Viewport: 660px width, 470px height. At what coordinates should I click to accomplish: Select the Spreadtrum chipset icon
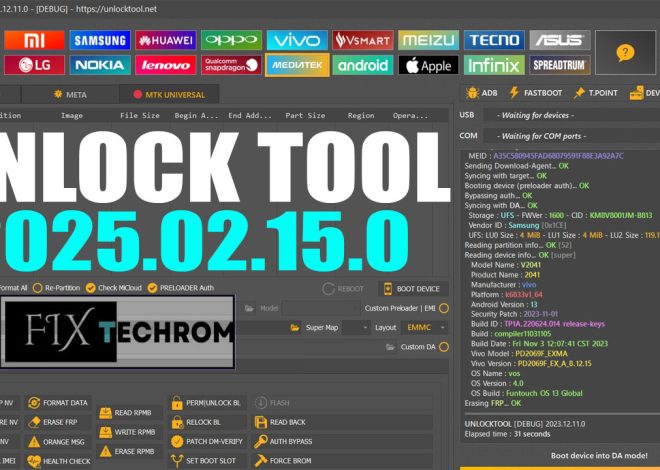560,65
